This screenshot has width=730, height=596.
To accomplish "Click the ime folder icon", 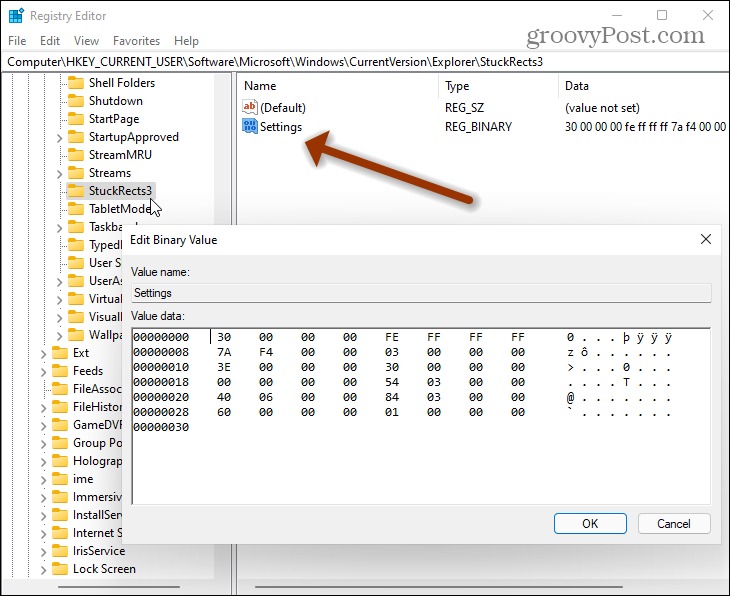I will pyautogui.click(x=60, y=479).
